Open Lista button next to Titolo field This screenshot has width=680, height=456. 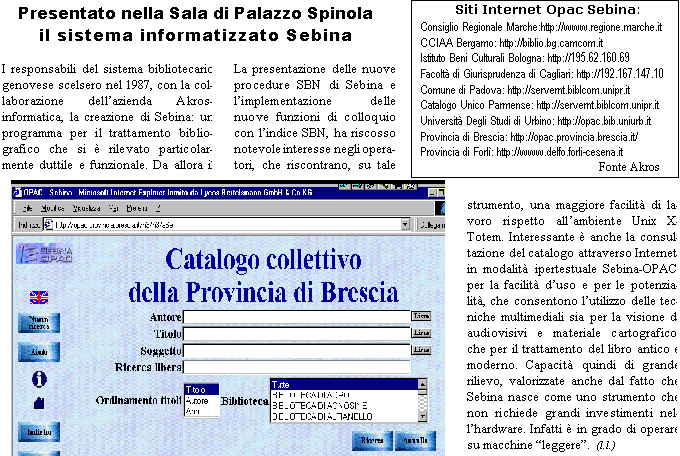[x=421, y=333]
